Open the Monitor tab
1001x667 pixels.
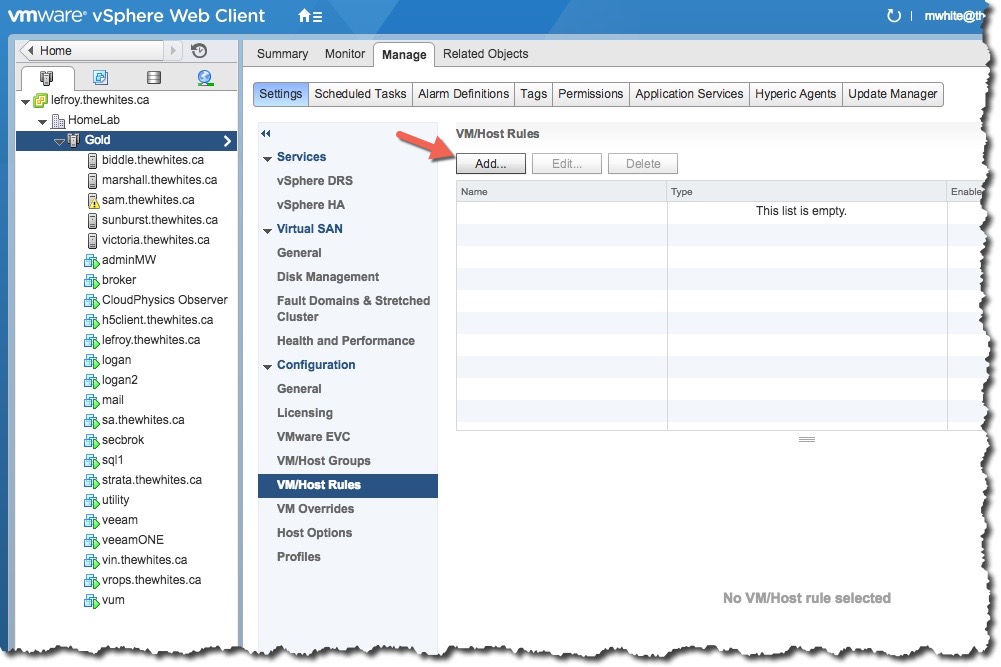click(344, 54)
